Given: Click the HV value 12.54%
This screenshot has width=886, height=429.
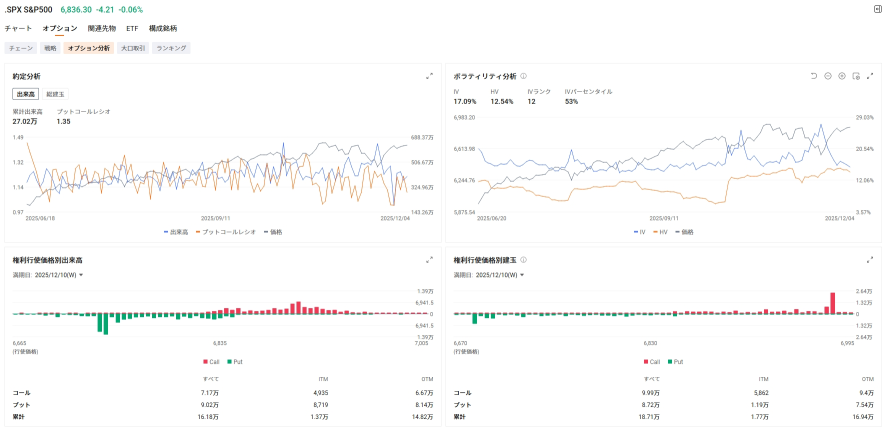Looking at the screenshot, I should coord(502,102).
